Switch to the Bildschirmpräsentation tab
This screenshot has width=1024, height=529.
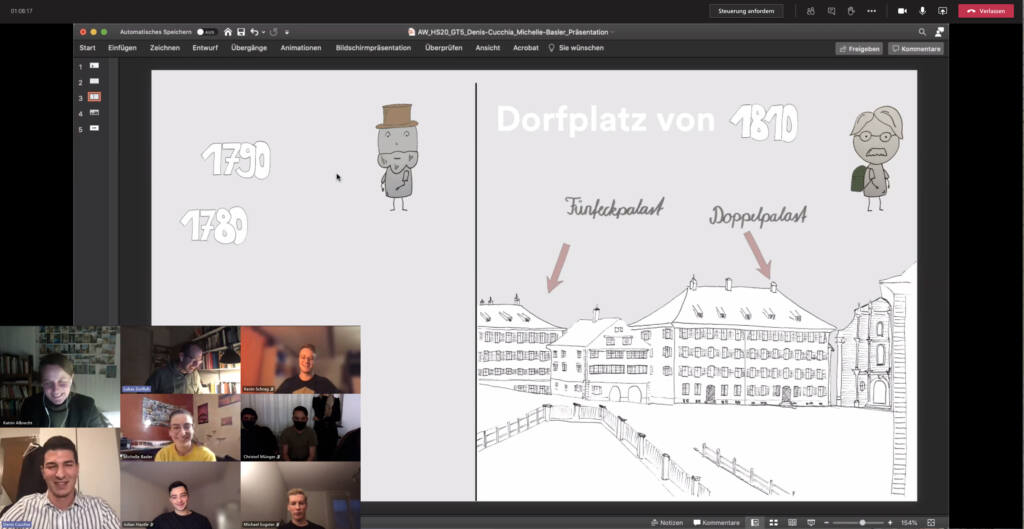(x=374, y=48)
